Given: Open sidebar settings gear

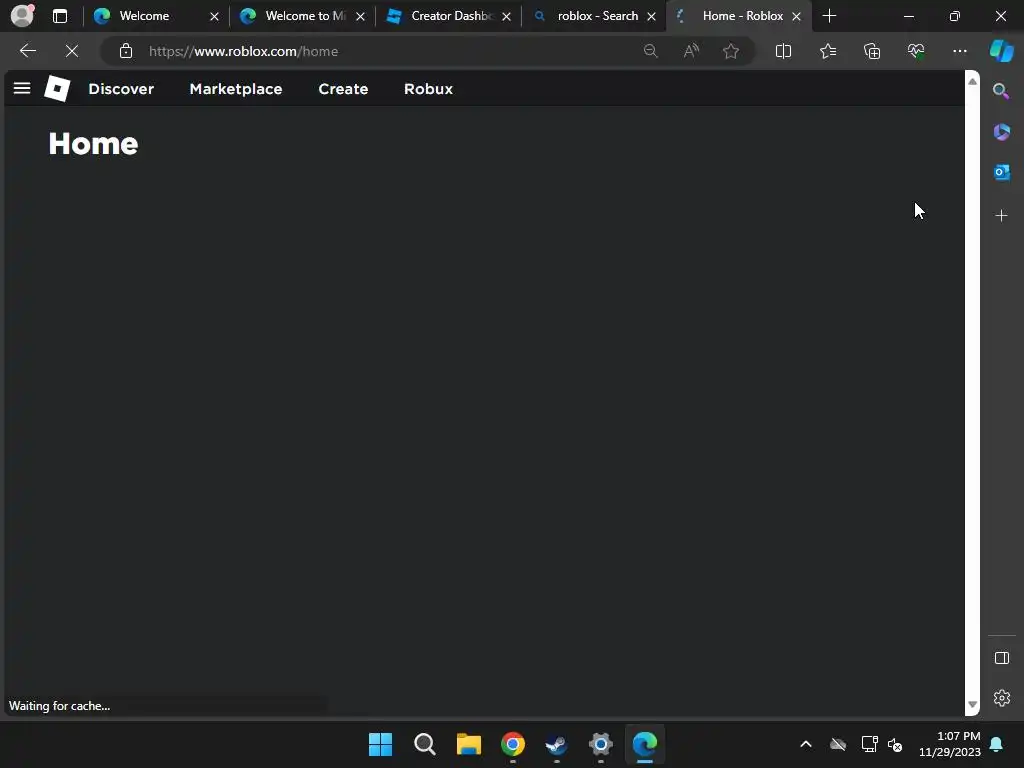Looking at the screenshot, I should pyautogui.click(x=1001, y=698).
